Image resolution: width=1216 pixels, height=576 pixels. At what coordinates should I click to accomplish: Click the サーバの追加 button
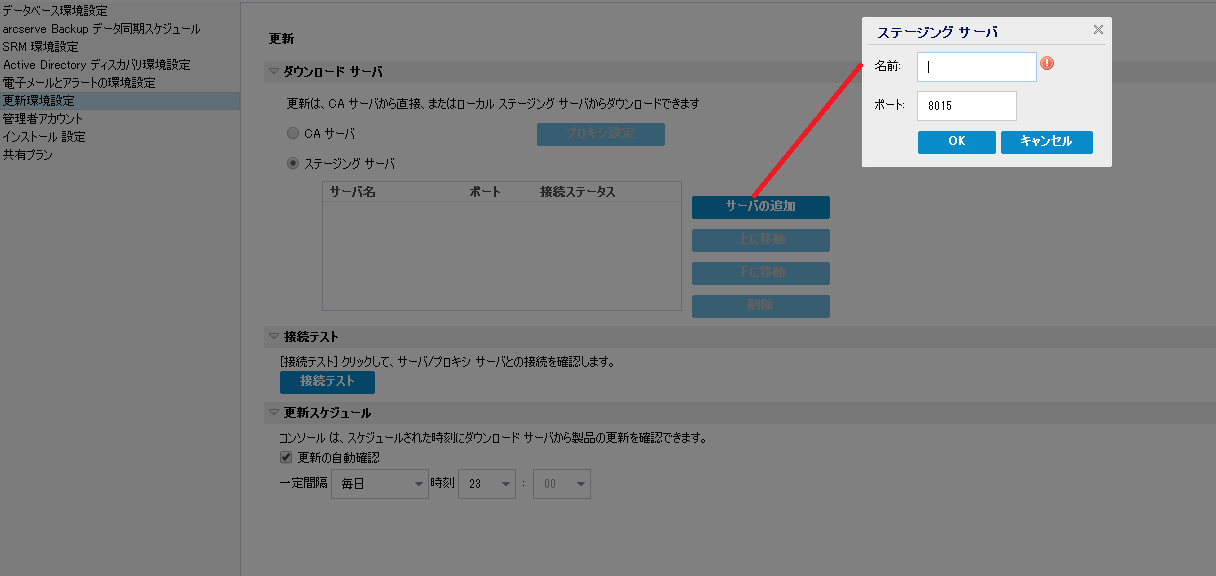[761, 207]
